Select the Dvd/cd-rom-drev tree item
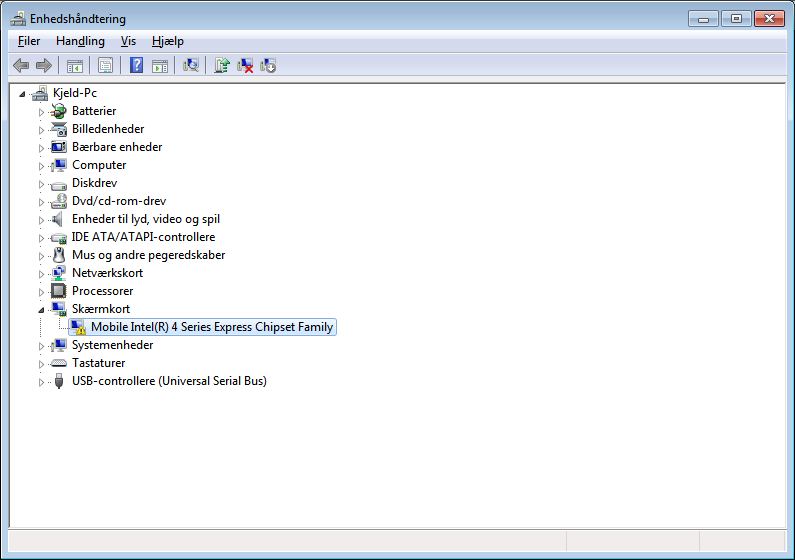The width and height of the screenshot is (795, 560). 118,201
